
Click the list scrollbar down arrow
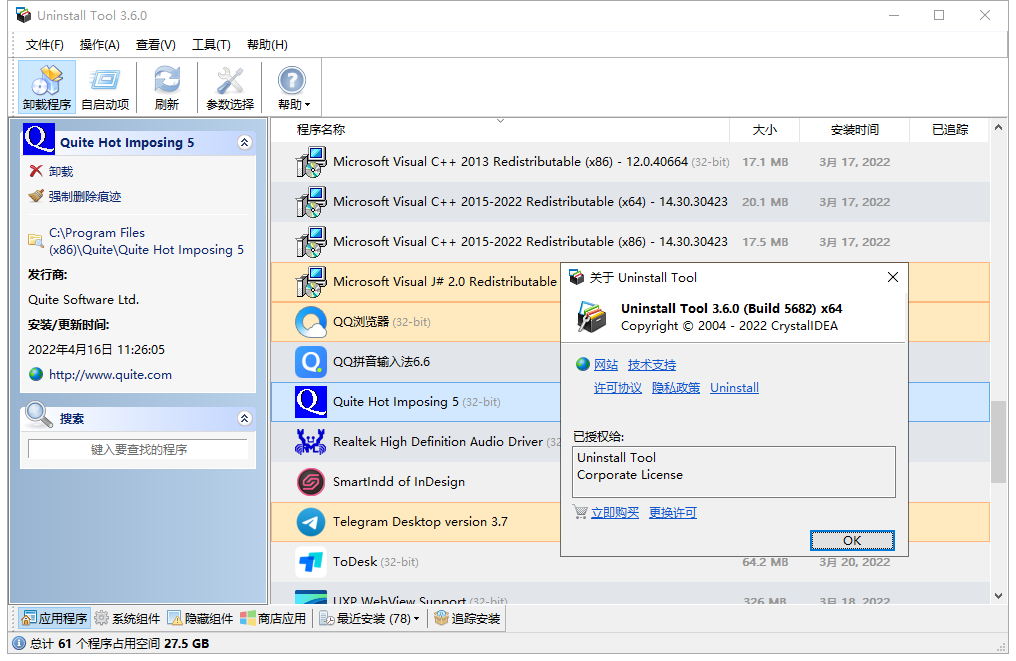(999, 596)
